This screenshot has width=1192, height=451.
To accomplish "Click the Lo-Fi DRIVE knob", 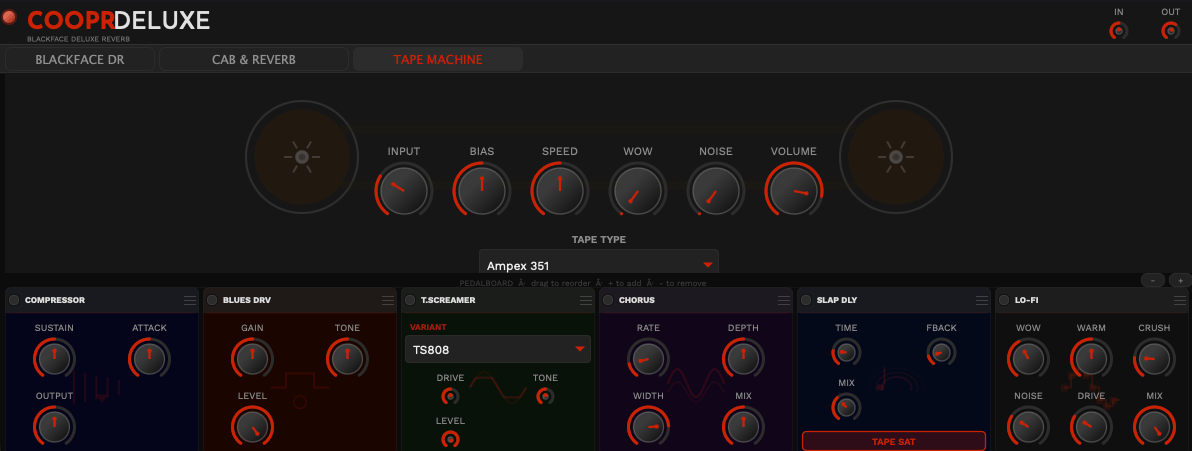I will (x=1092, y=426).
